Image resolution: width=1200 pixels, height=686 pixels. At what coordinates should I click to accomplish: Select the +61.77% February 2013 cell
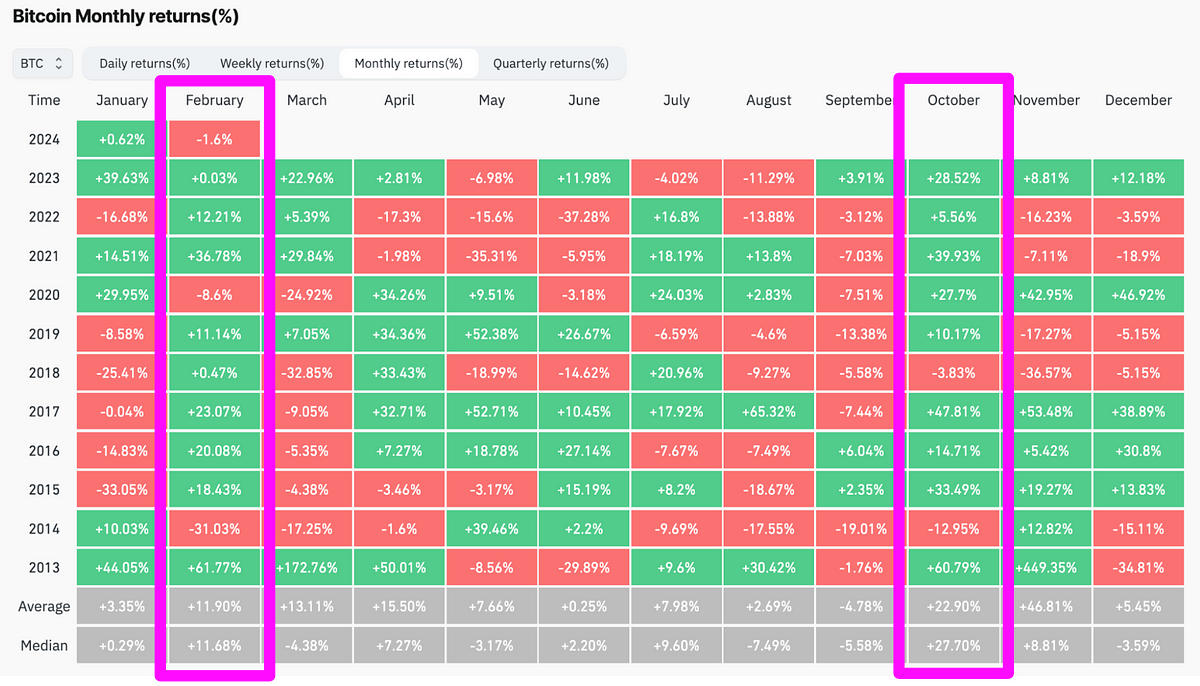pos(214,567)
